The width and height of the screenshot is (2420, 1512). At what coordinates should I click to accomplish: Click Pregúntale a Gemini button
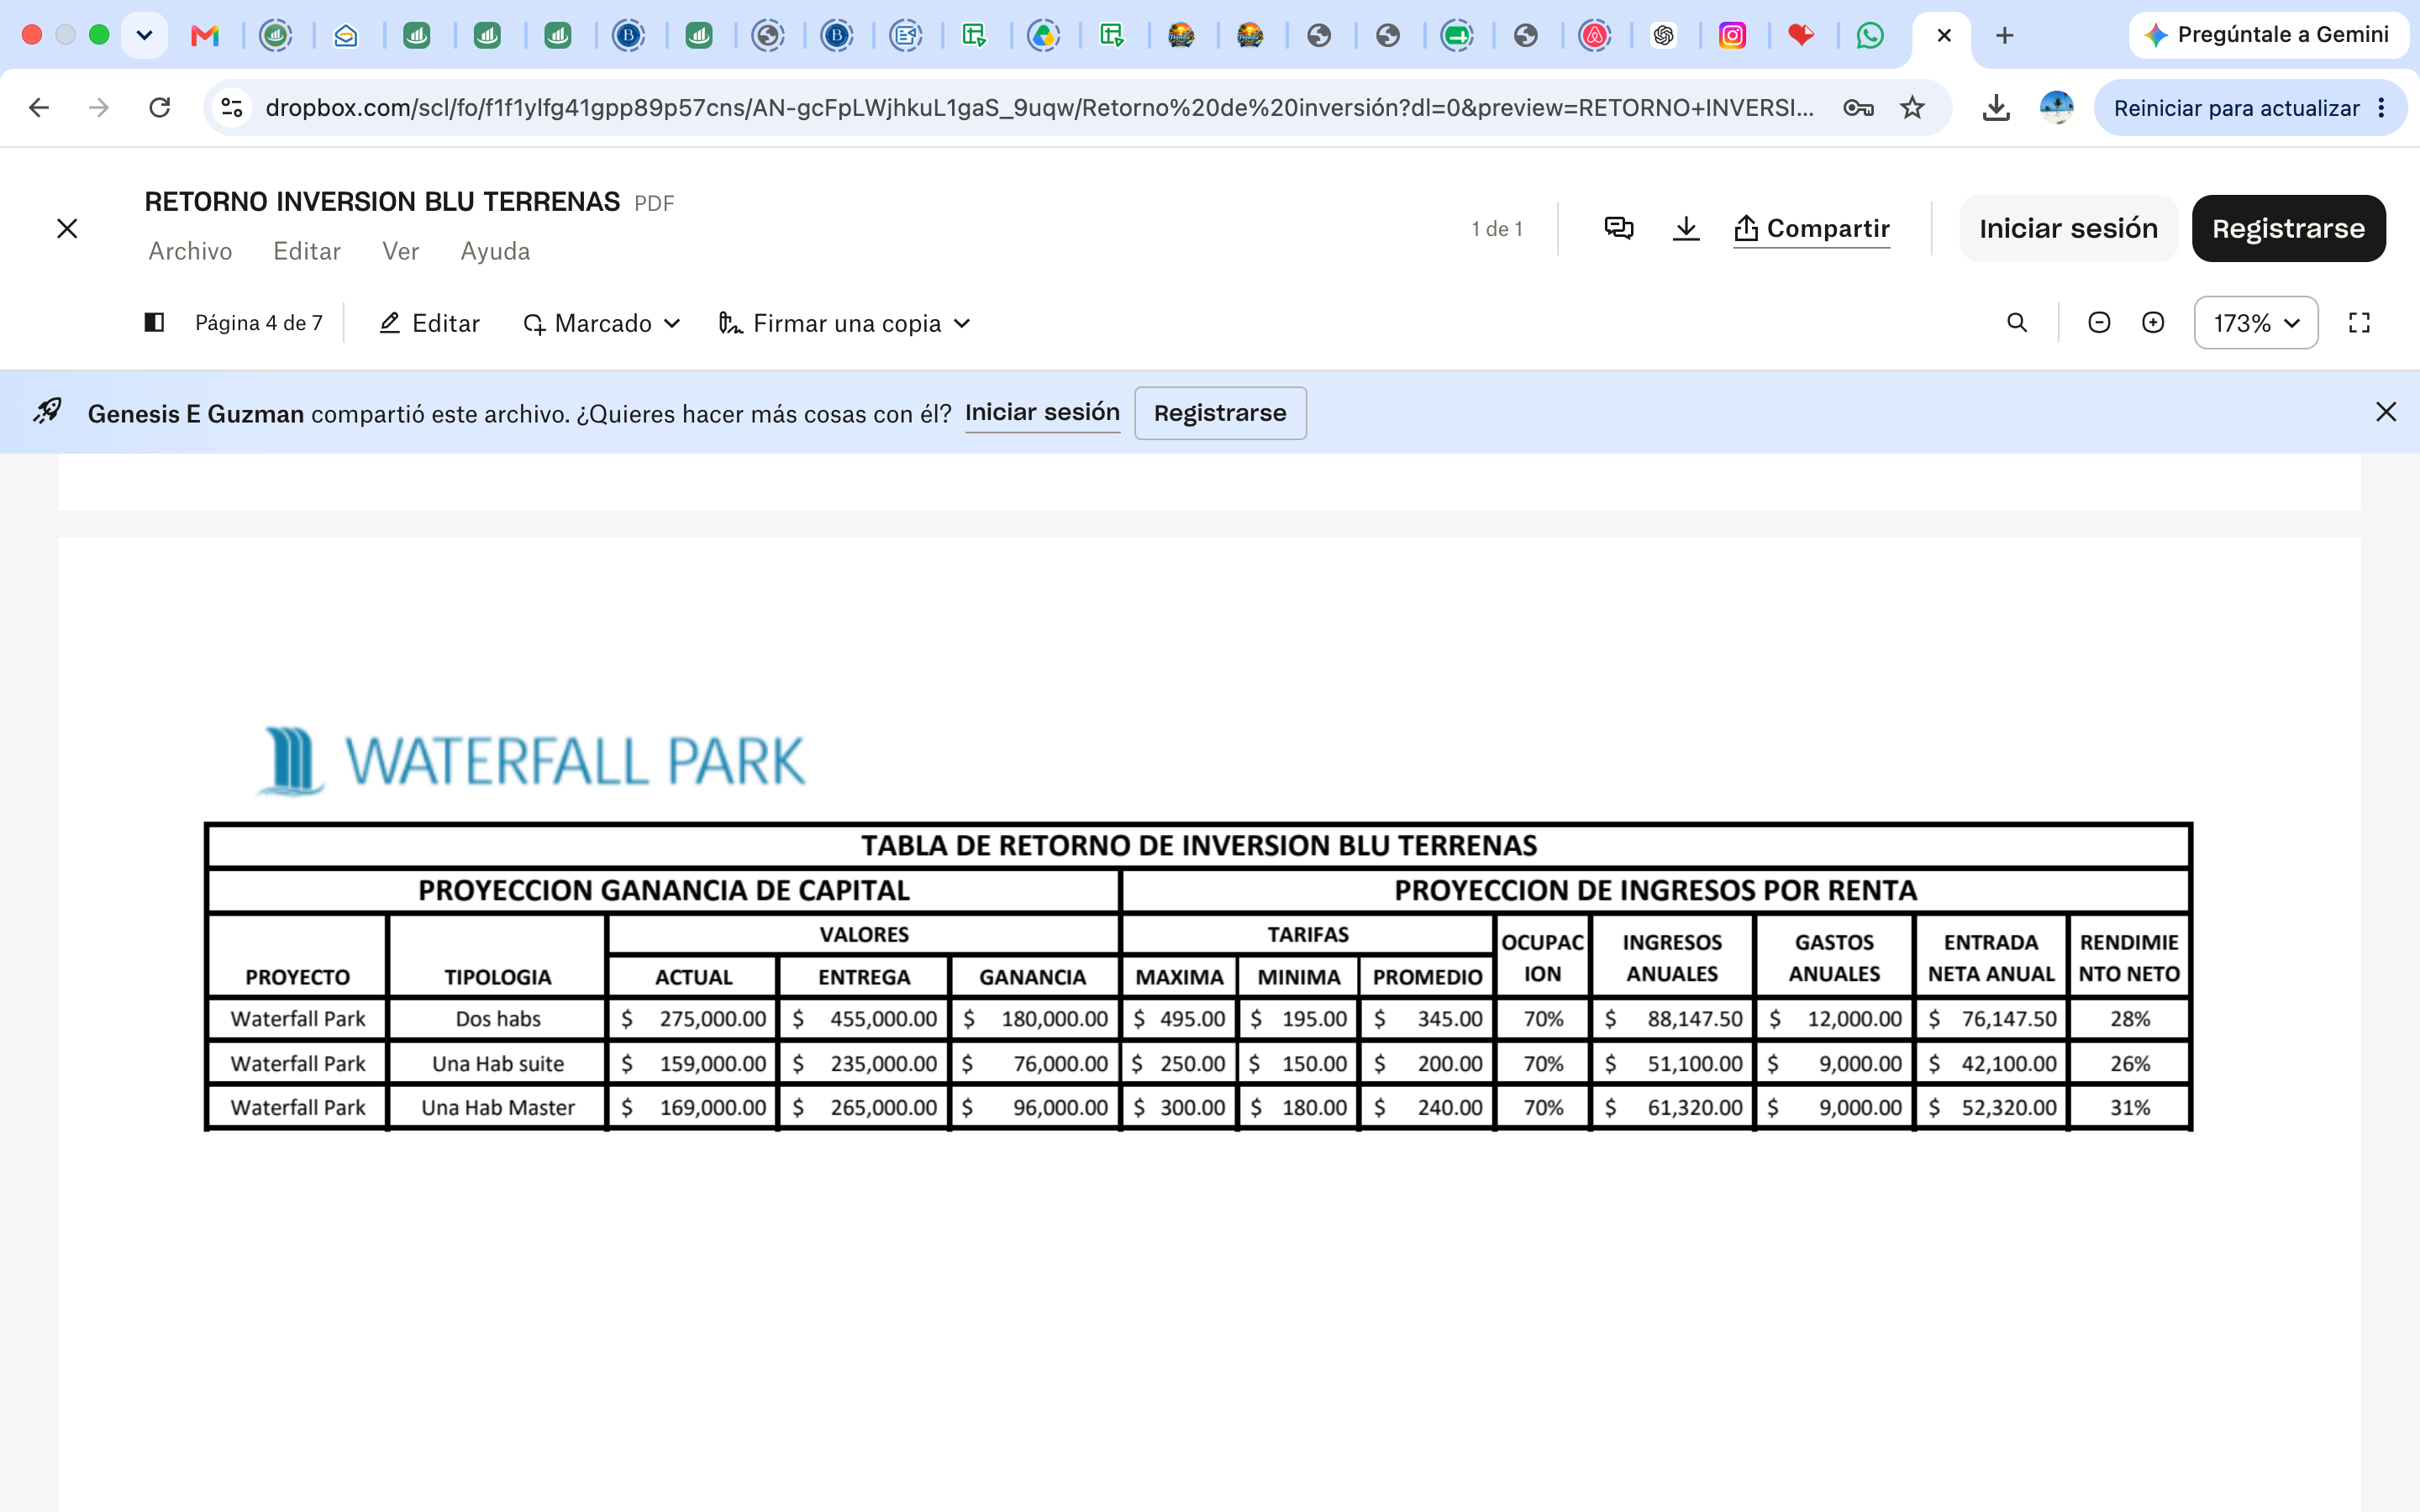coord(2268,35)
